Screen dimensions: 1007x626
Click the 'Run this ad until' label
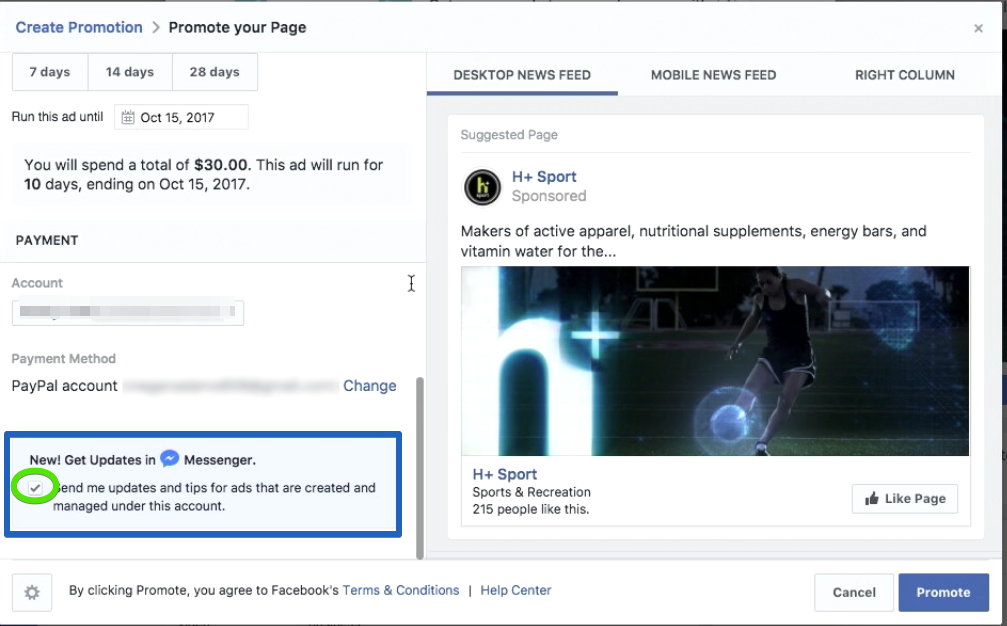tap(57, 117)
